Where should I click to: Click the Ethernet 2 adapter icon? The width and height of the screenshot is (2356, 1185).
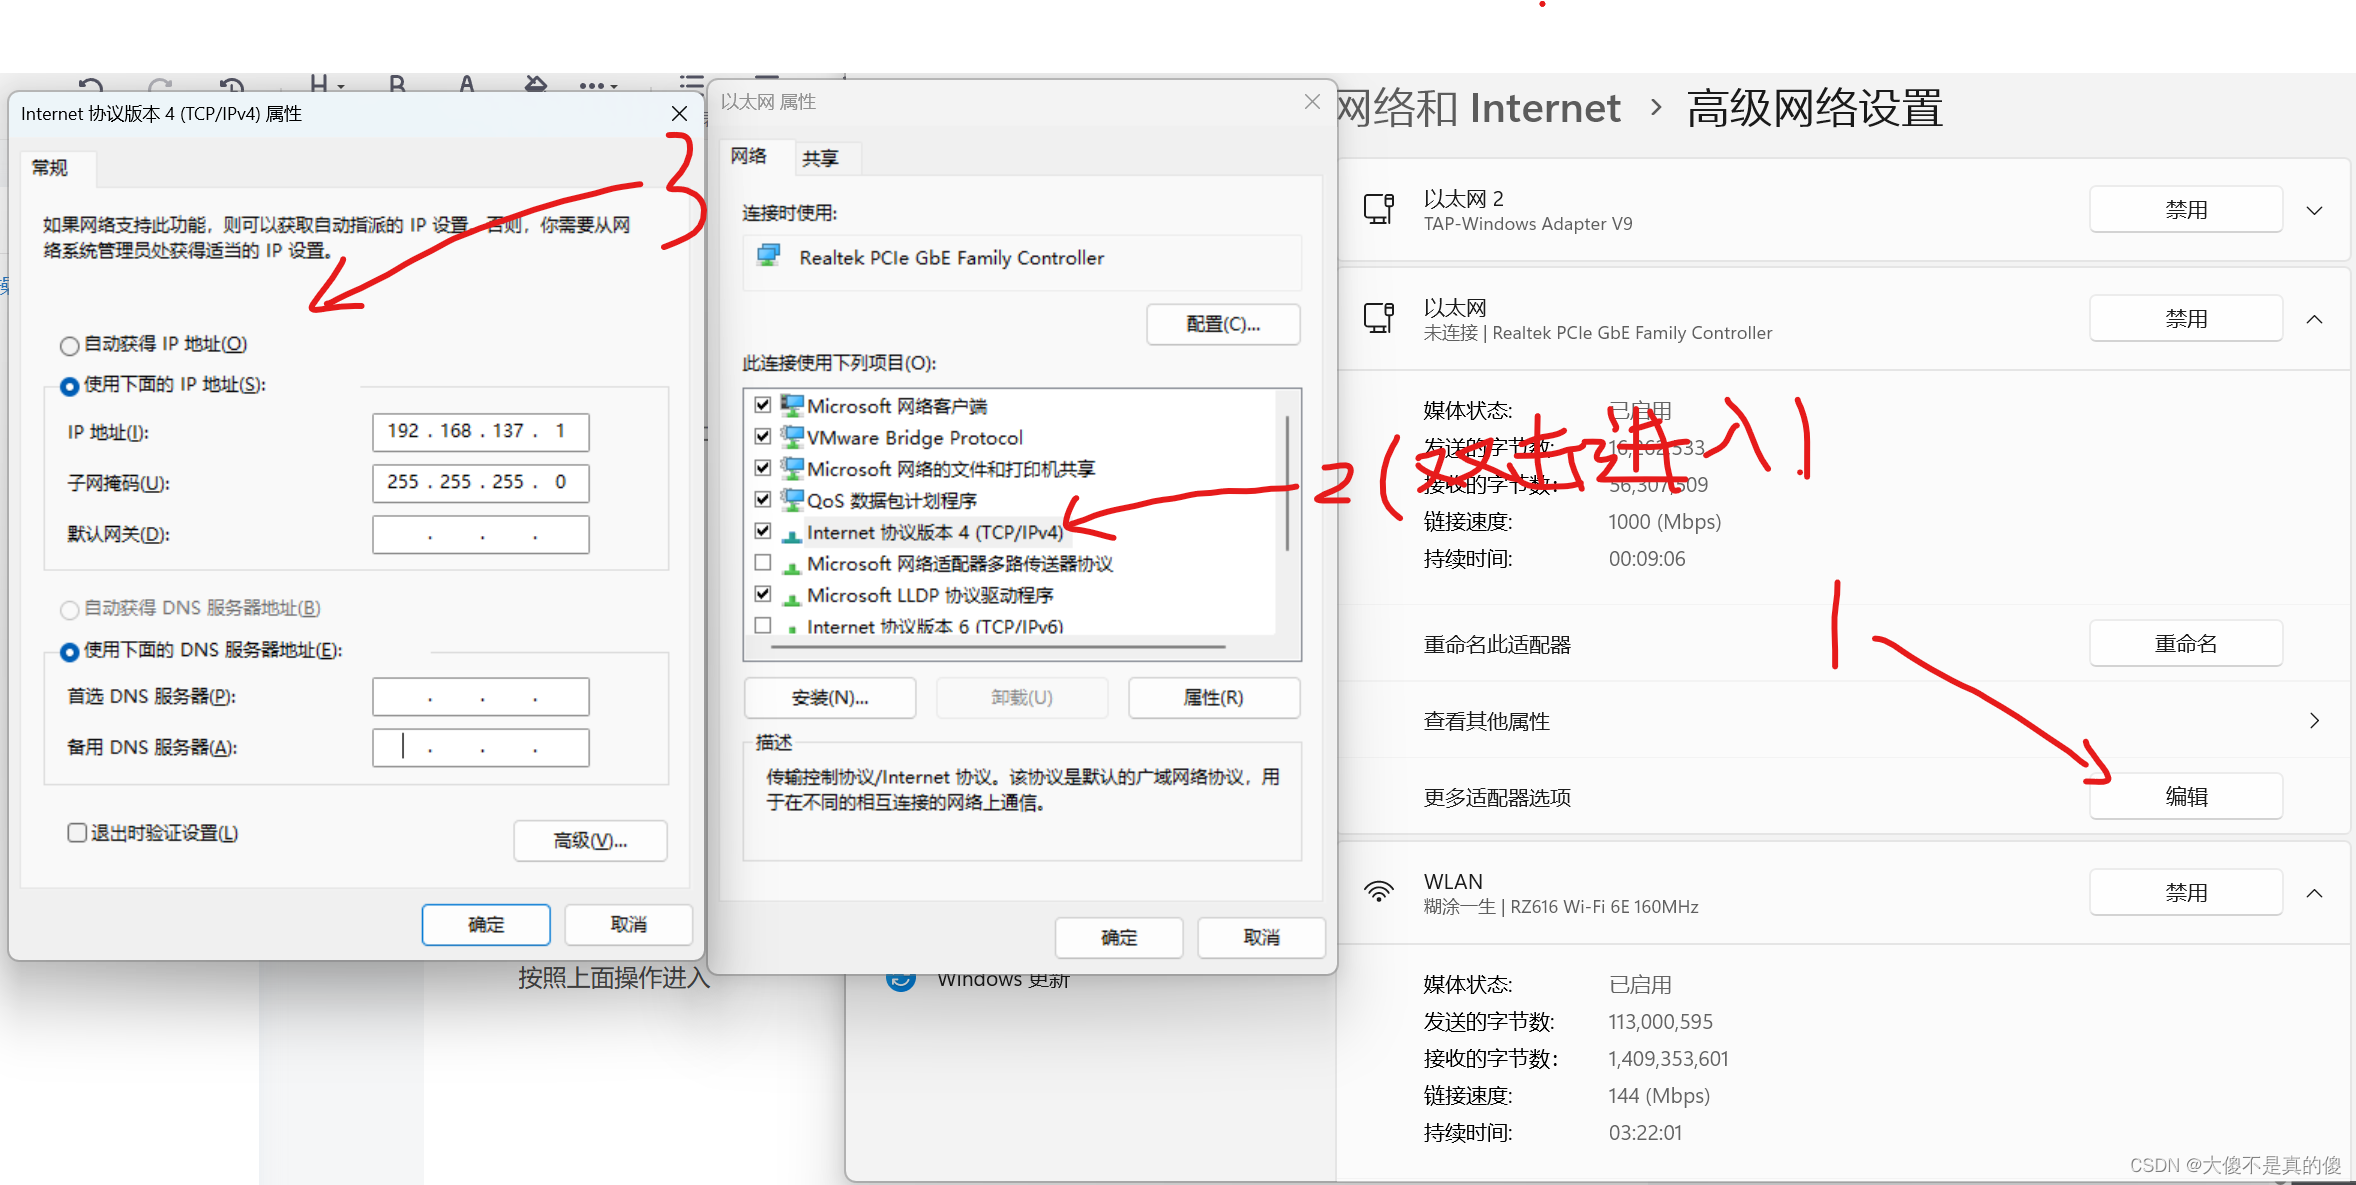click(1378, 209)
